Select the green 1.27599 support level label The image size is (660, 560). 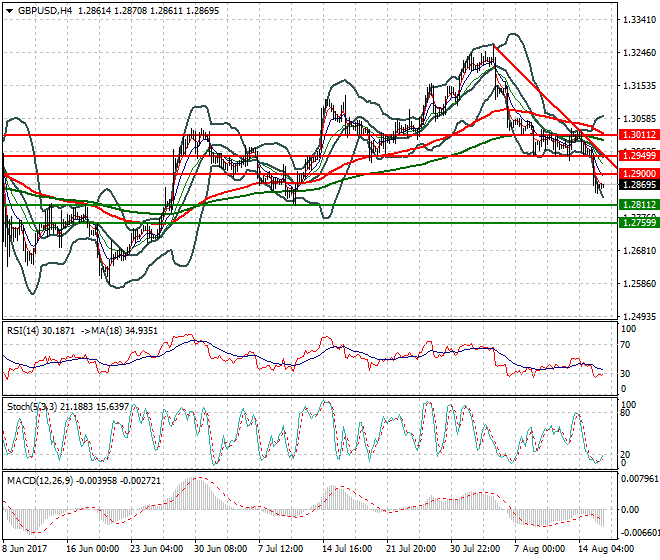pyautogui.click(x=639, y=222)
